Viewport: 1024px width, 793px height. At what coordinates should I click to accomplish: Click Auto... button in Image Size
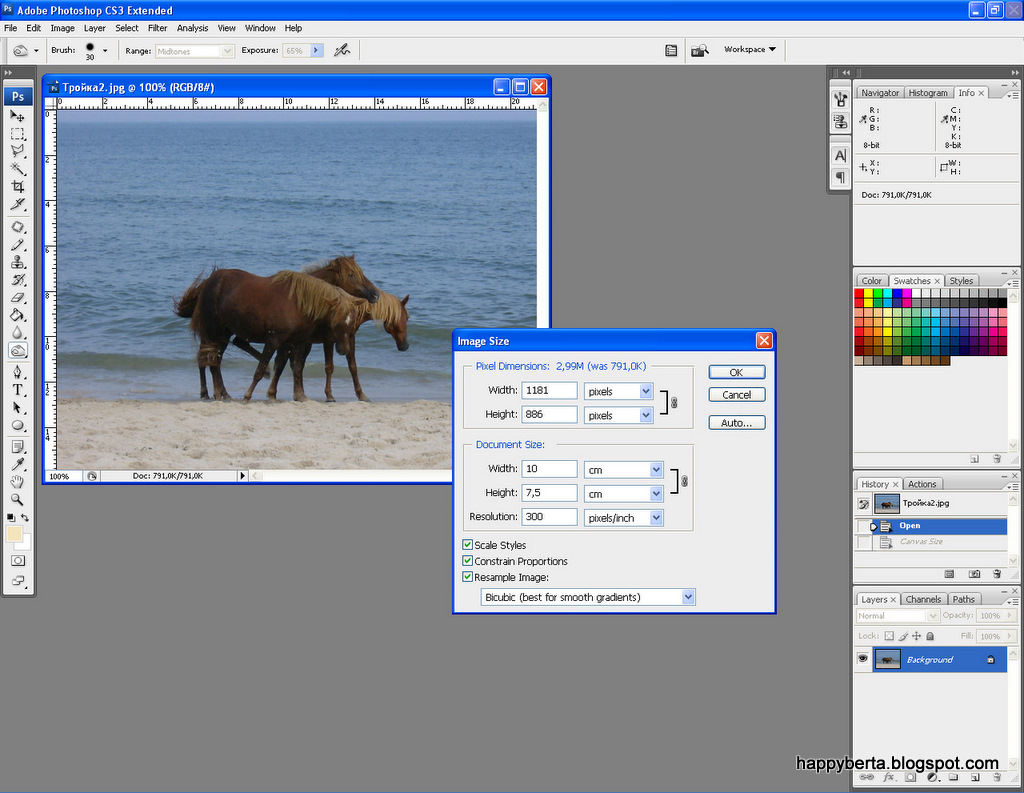[x=737, y=423]
